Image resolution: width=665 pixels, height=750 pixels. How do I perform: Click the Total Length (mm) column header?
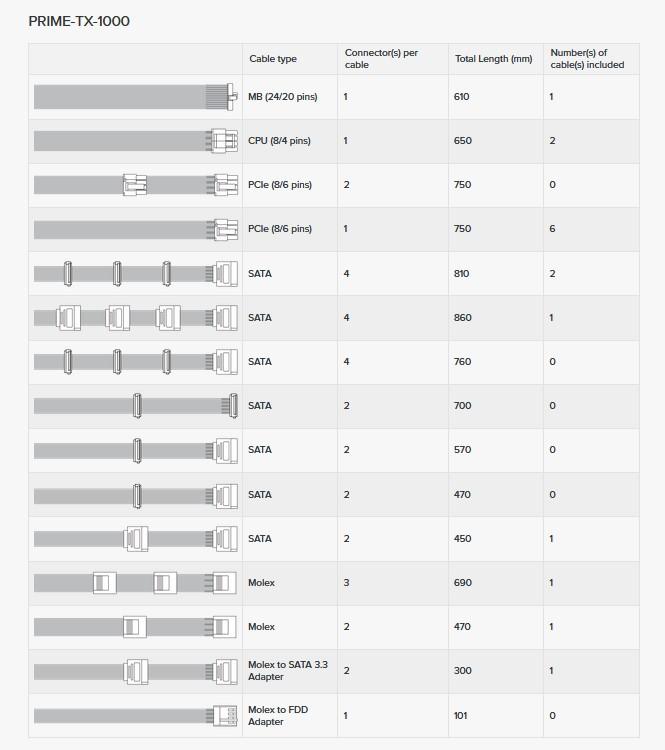[493, 59]
